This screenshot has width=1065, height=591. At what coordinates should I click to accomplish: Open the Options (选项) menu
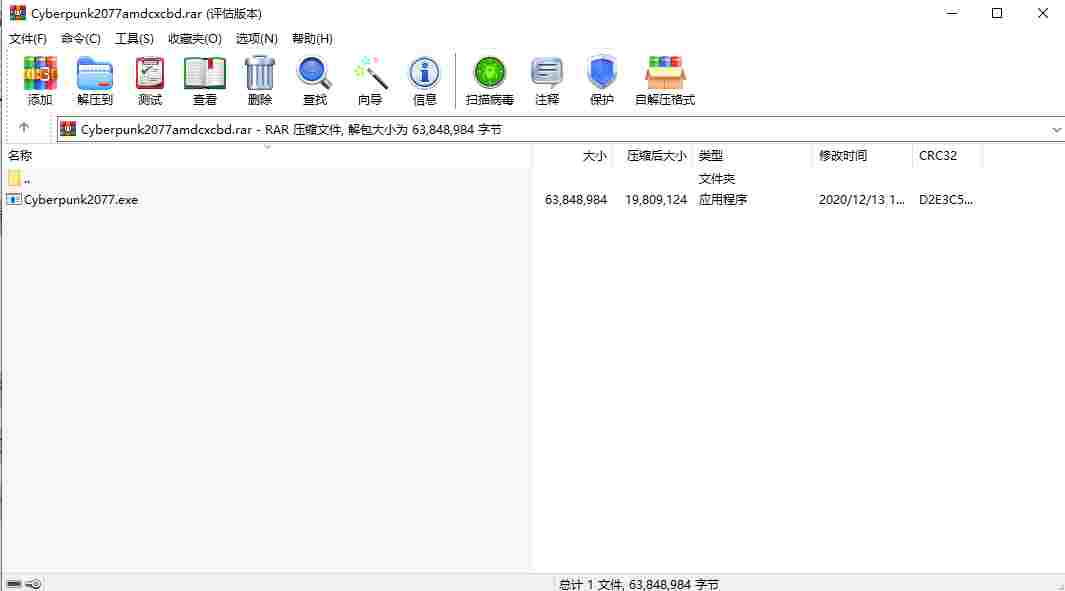[257, 39]
